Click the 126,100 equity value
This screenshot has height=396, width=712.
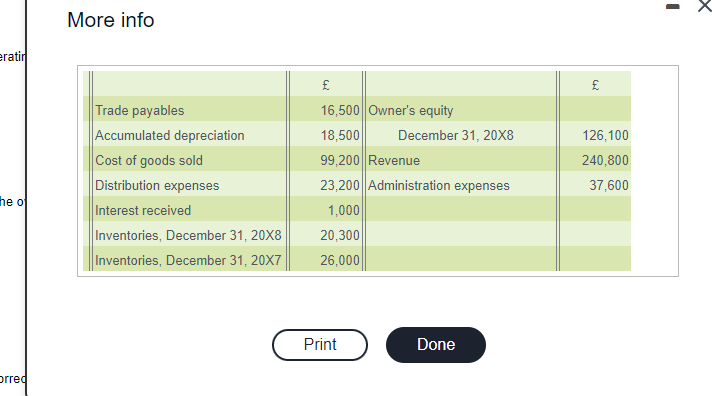tap(605, 135)
